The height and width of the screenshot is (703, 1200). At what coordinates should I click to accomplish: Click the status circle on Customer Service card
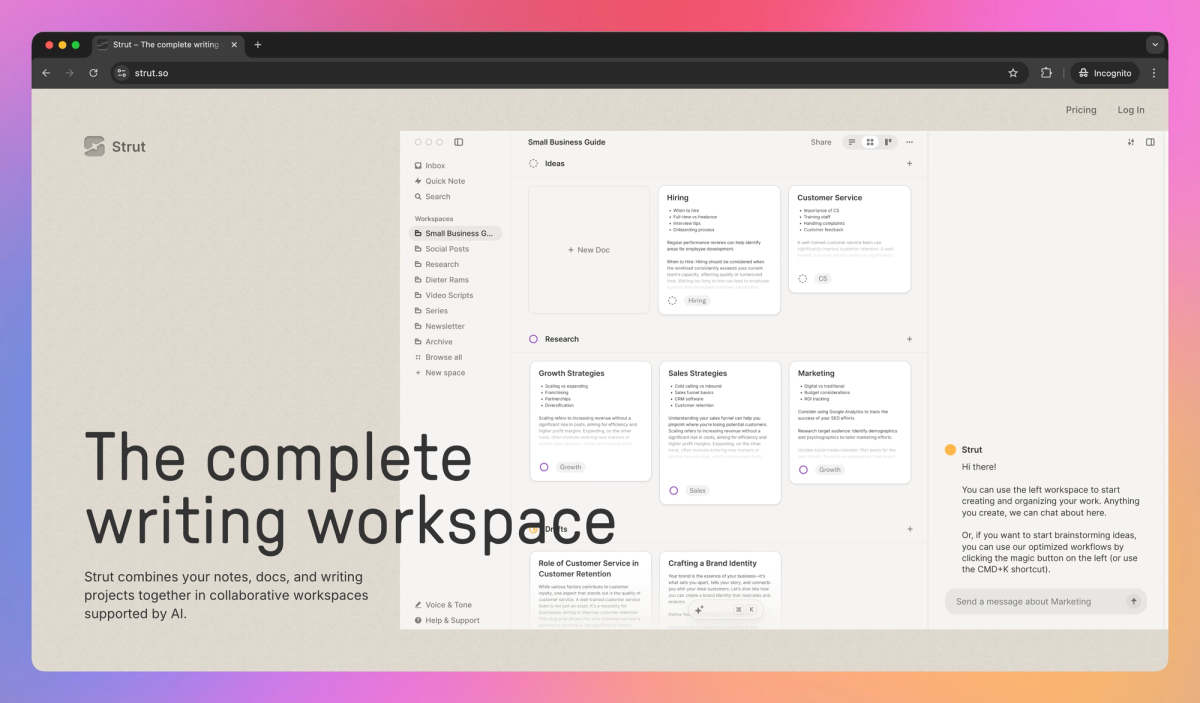pyautogui.click(x=802, y=279)
